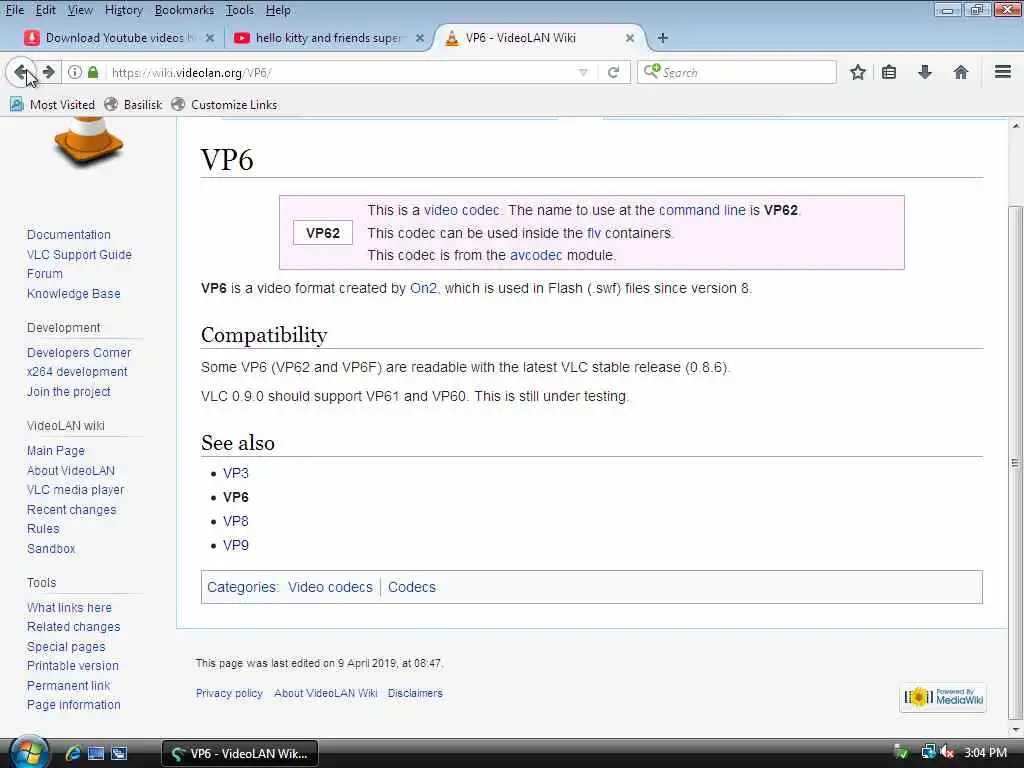
Task: Open site information icon in address bar
Action: [x=75, y=72]
